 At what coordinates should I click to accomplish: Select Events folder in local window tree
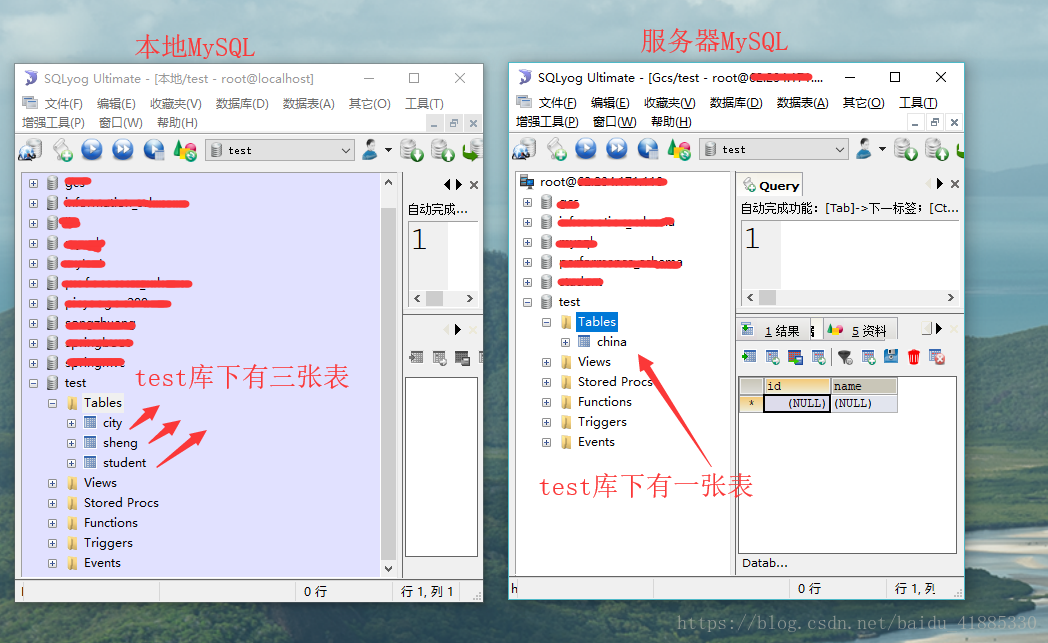pos(102,563)
